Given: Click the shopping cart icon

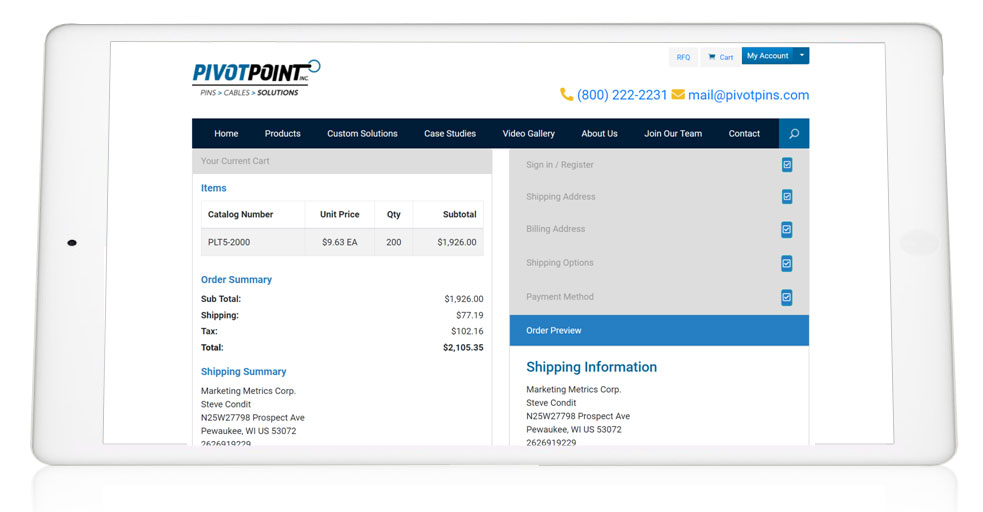Looking at the screenshot, I should (712, 57).
